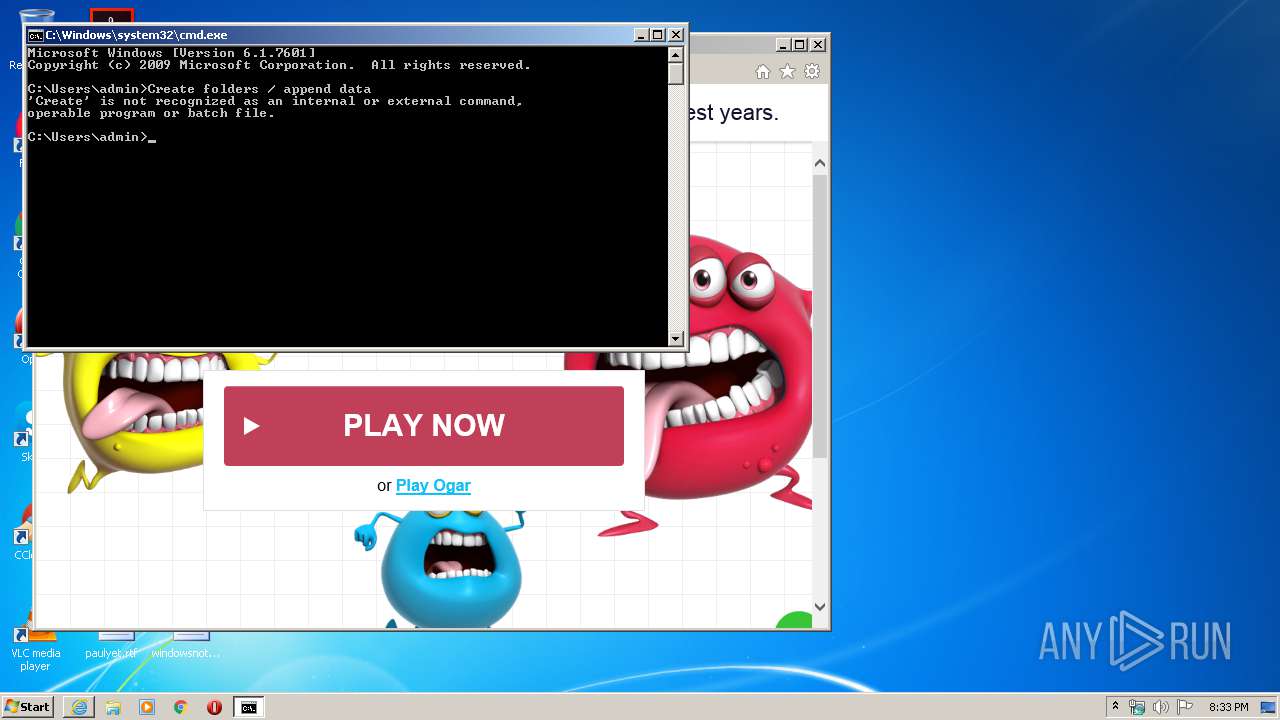Open the paulyet.rtf desktop file
The width and height of the screenshot is (1280, 720).
111,645
